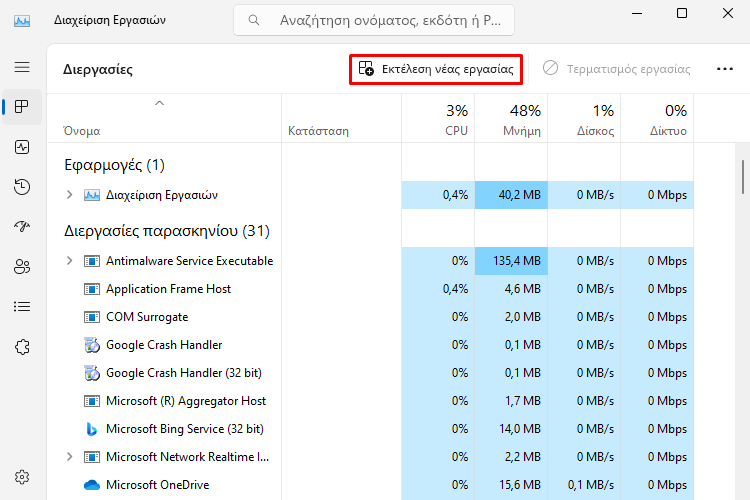Close the Task Manager window
Screen dimensions: 750x500
pyautogui.click(x=728, y=13)
